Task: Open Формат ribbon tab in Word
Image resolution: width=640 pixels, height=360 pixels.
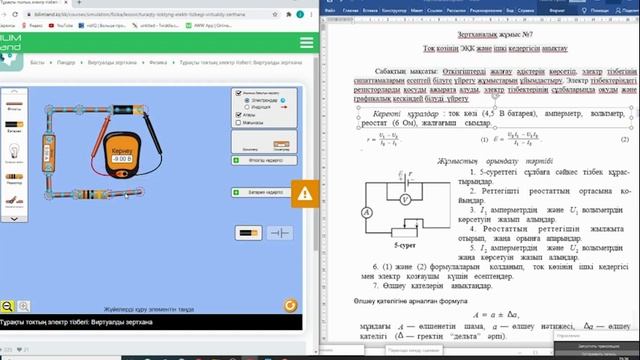Action: [x=557, y=11]
